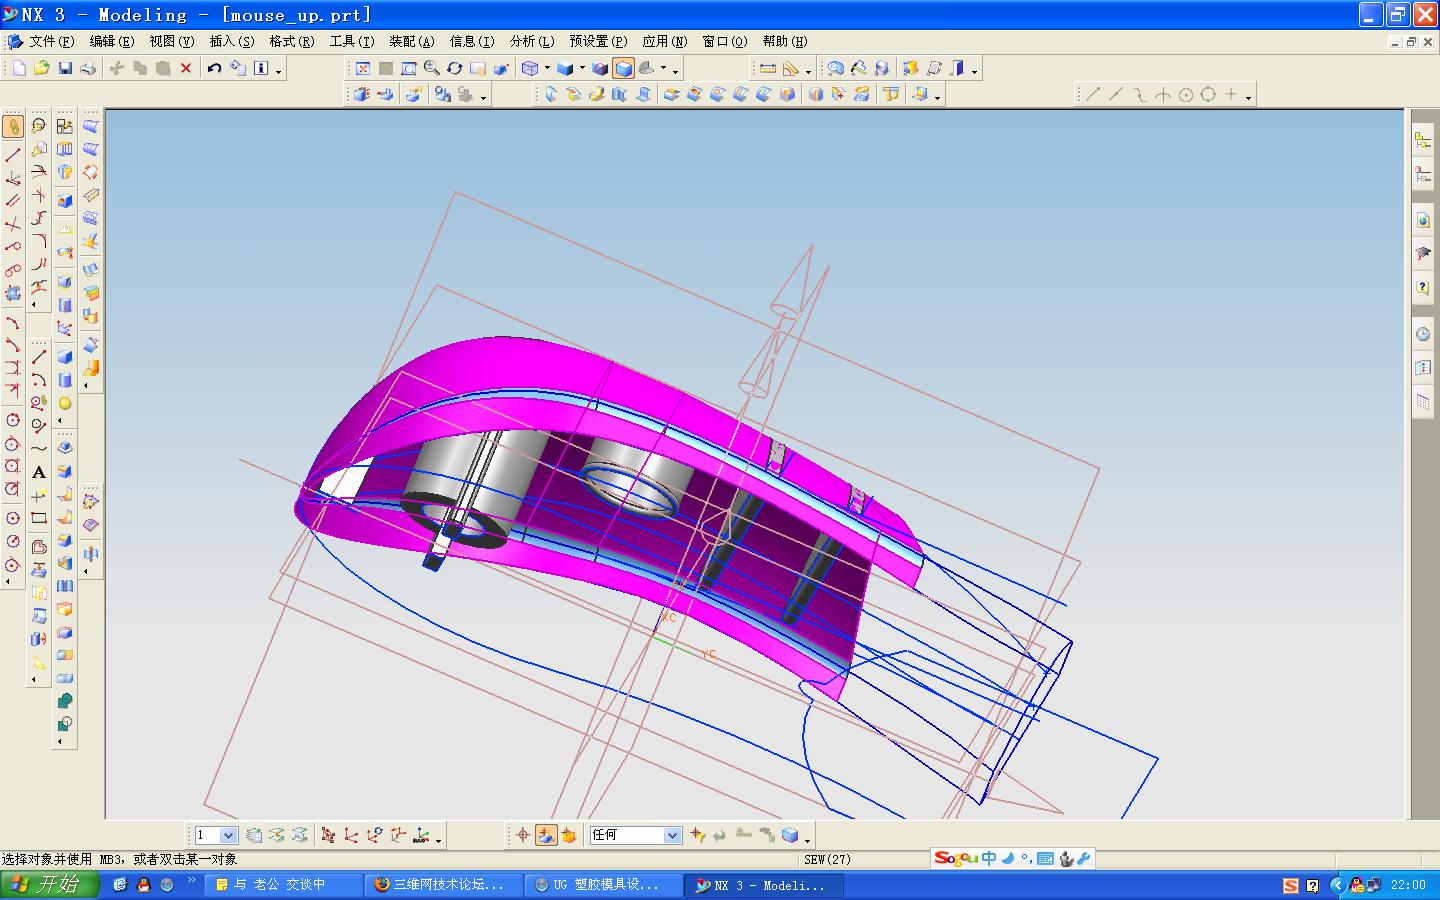The width and height of the screenshot is (1440, 900).
Task: Open the Part Navigator tab icon
Action: point(1423,175)
